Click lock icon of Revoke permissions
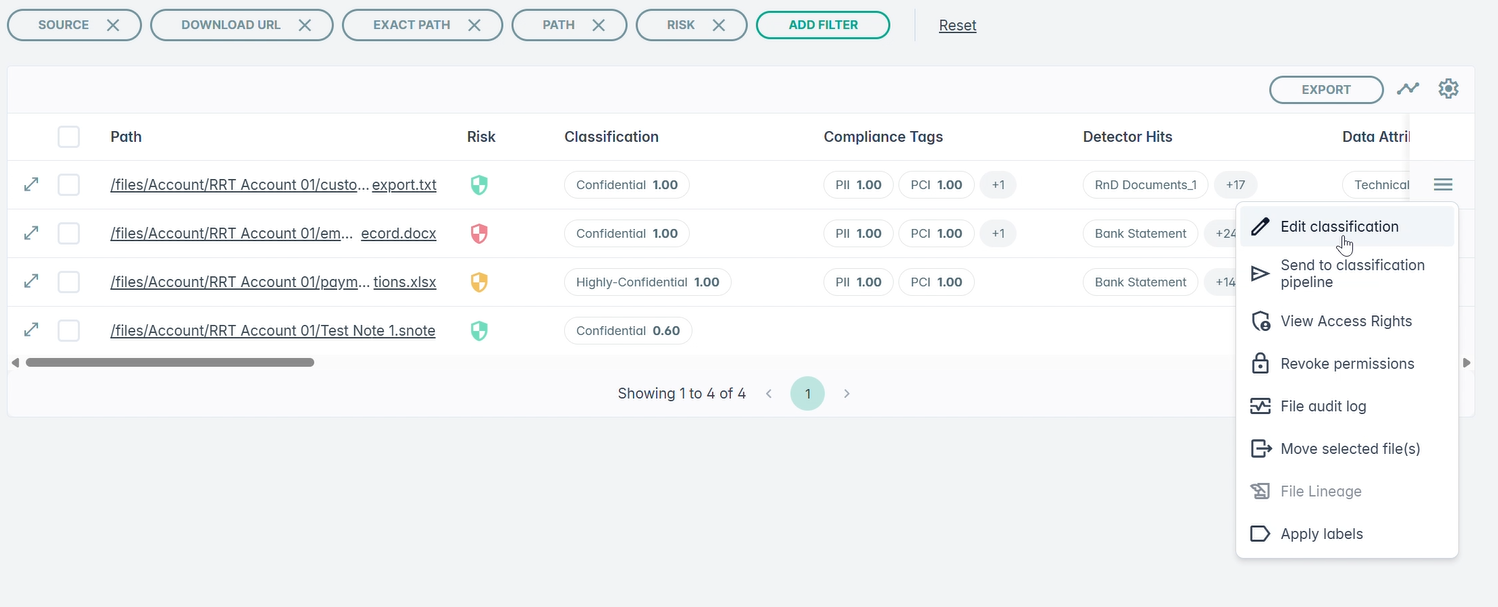Image resolution: width=1498 pixels, height=607 pixels. pyautogui.click(x=1261, y=364)
